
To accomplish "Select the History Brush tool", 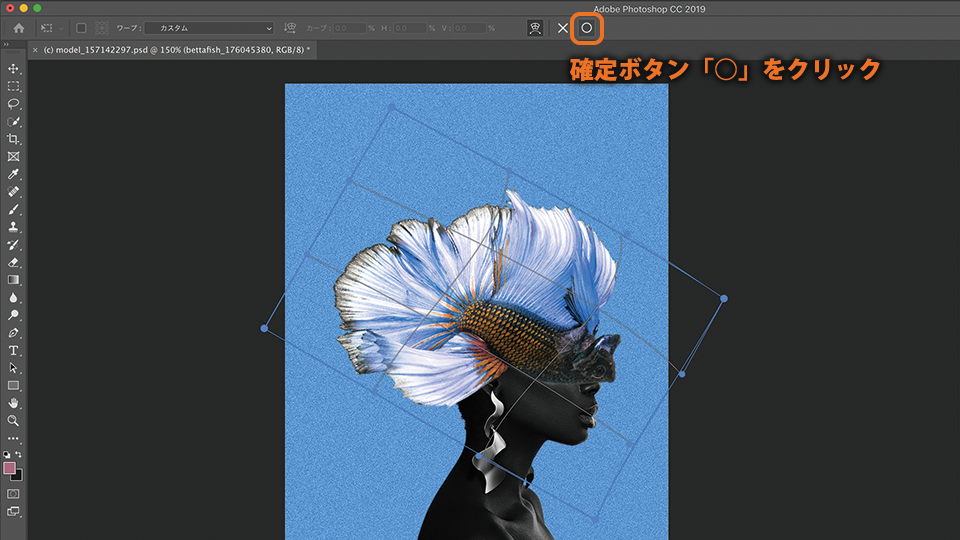I will 13,245.
